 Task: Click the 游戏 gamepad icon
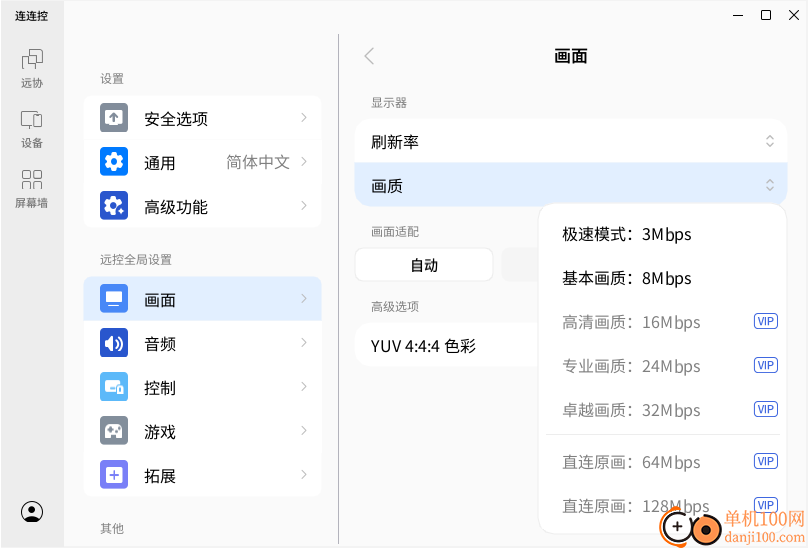[114, 430]
